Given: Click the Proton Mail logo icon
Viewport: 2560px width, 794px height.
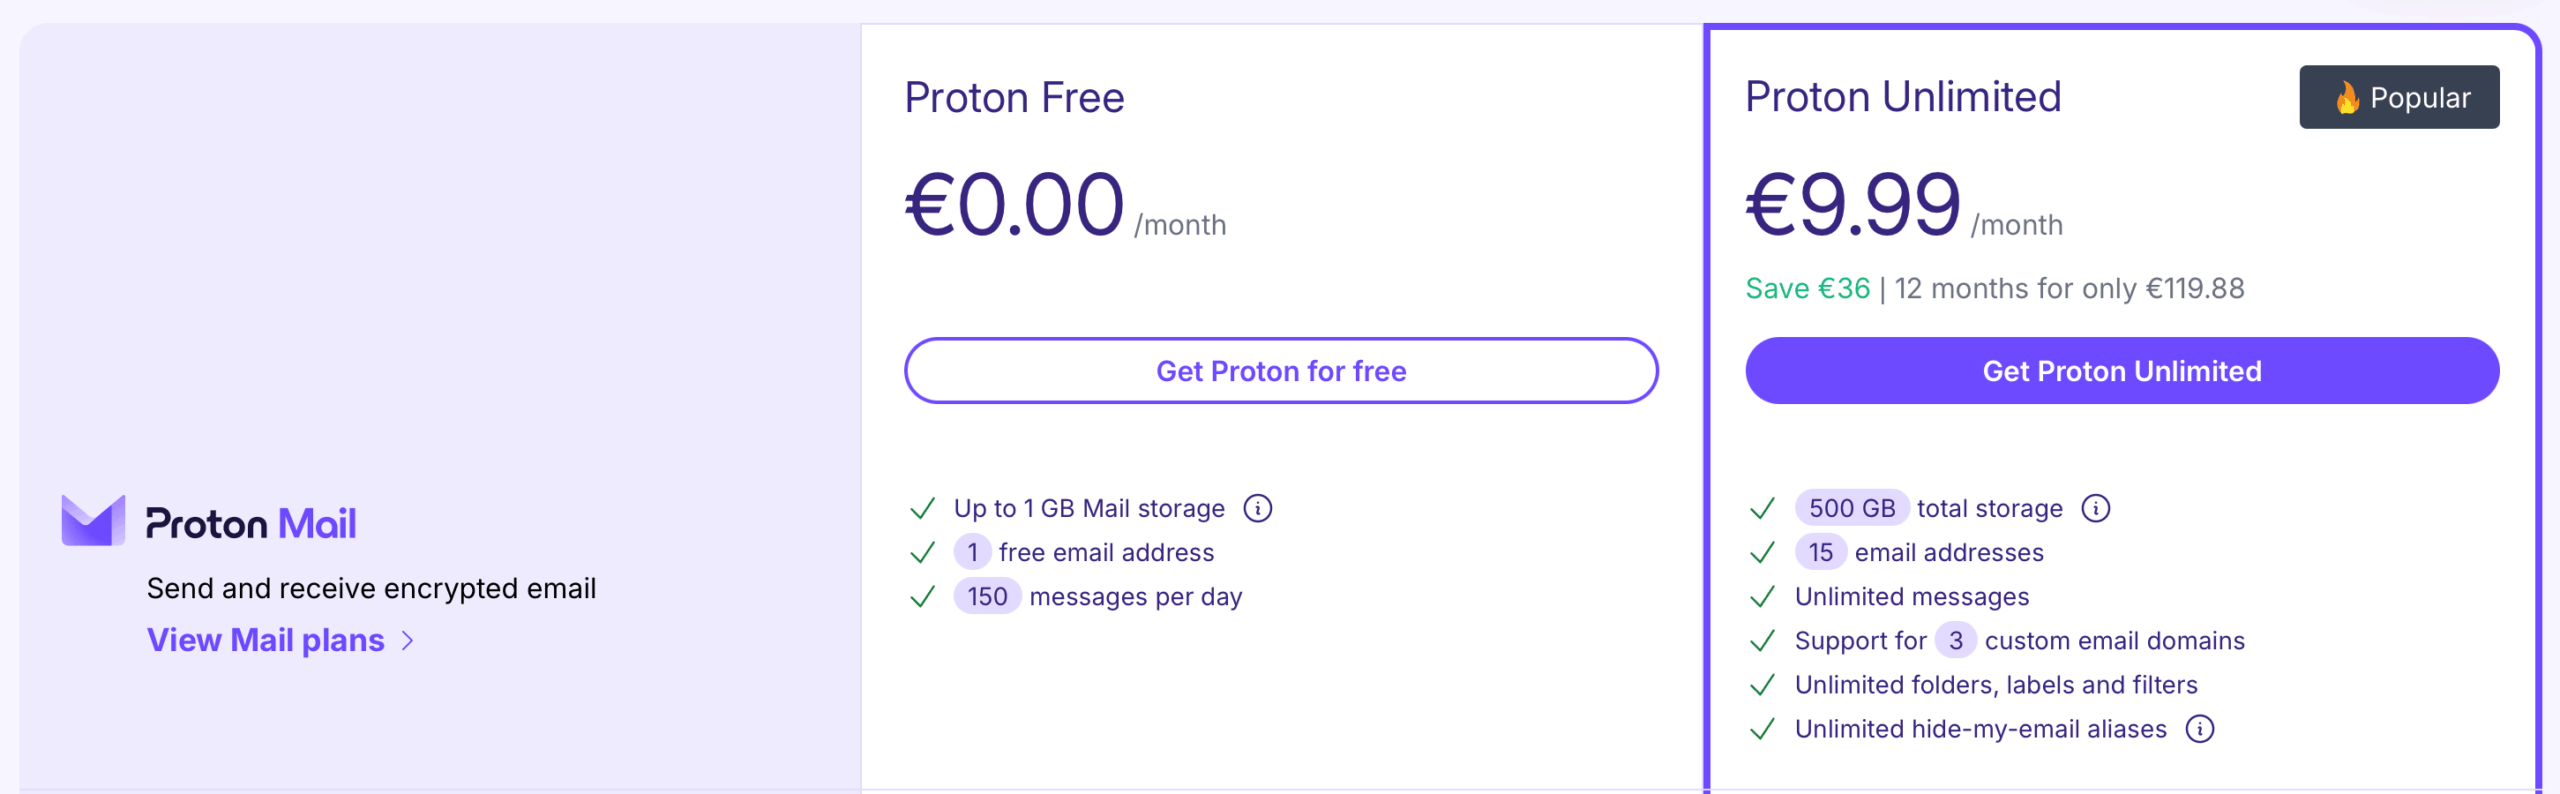Looking at the screenshot, I should pyautogui.click(x=93, y=518).
